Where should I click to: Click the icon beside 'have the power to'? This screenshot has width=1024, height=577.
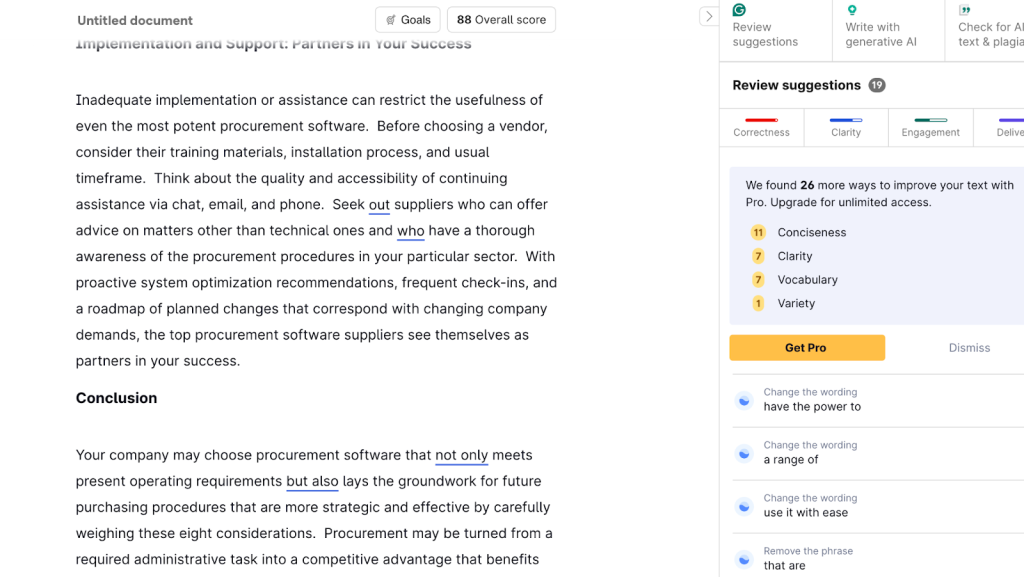tap(744, 400)
